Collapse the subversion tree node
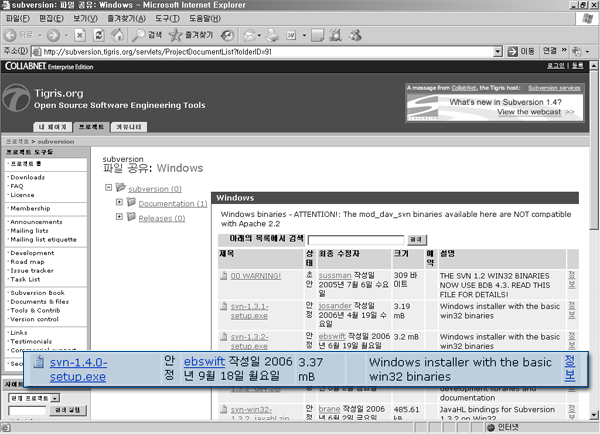 click(108, 187)
